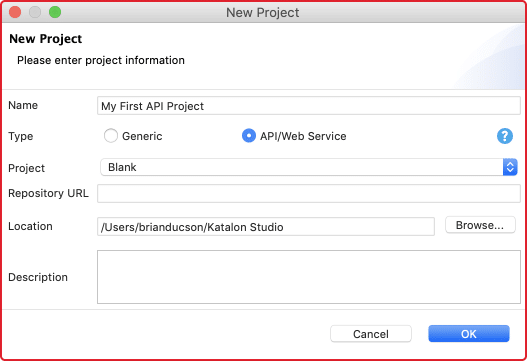Click the blue help question mark icon

(x=504, y=136)
